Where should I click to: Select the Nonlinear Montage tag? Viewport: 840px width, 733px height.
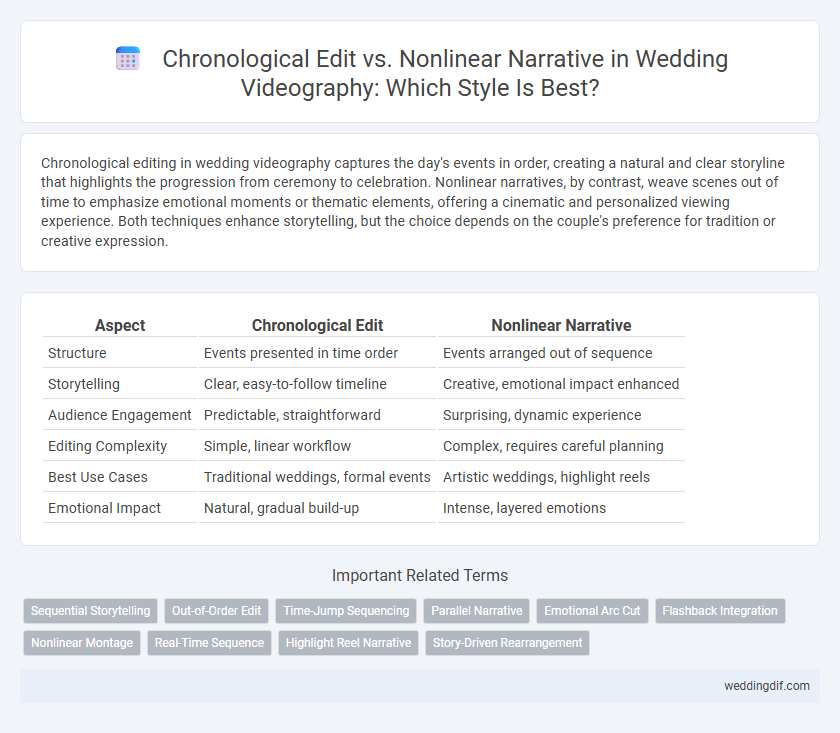pos(82,643)
